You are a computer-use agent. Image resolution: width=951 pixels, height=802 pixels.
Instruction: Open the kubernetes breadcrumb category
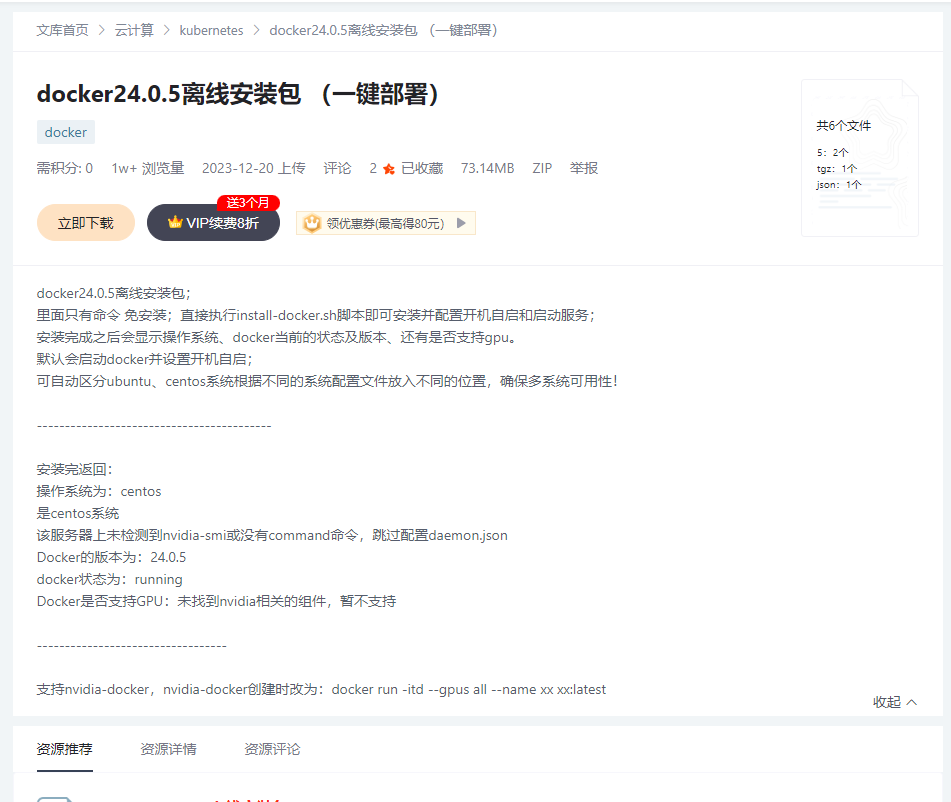click(211, 30)
